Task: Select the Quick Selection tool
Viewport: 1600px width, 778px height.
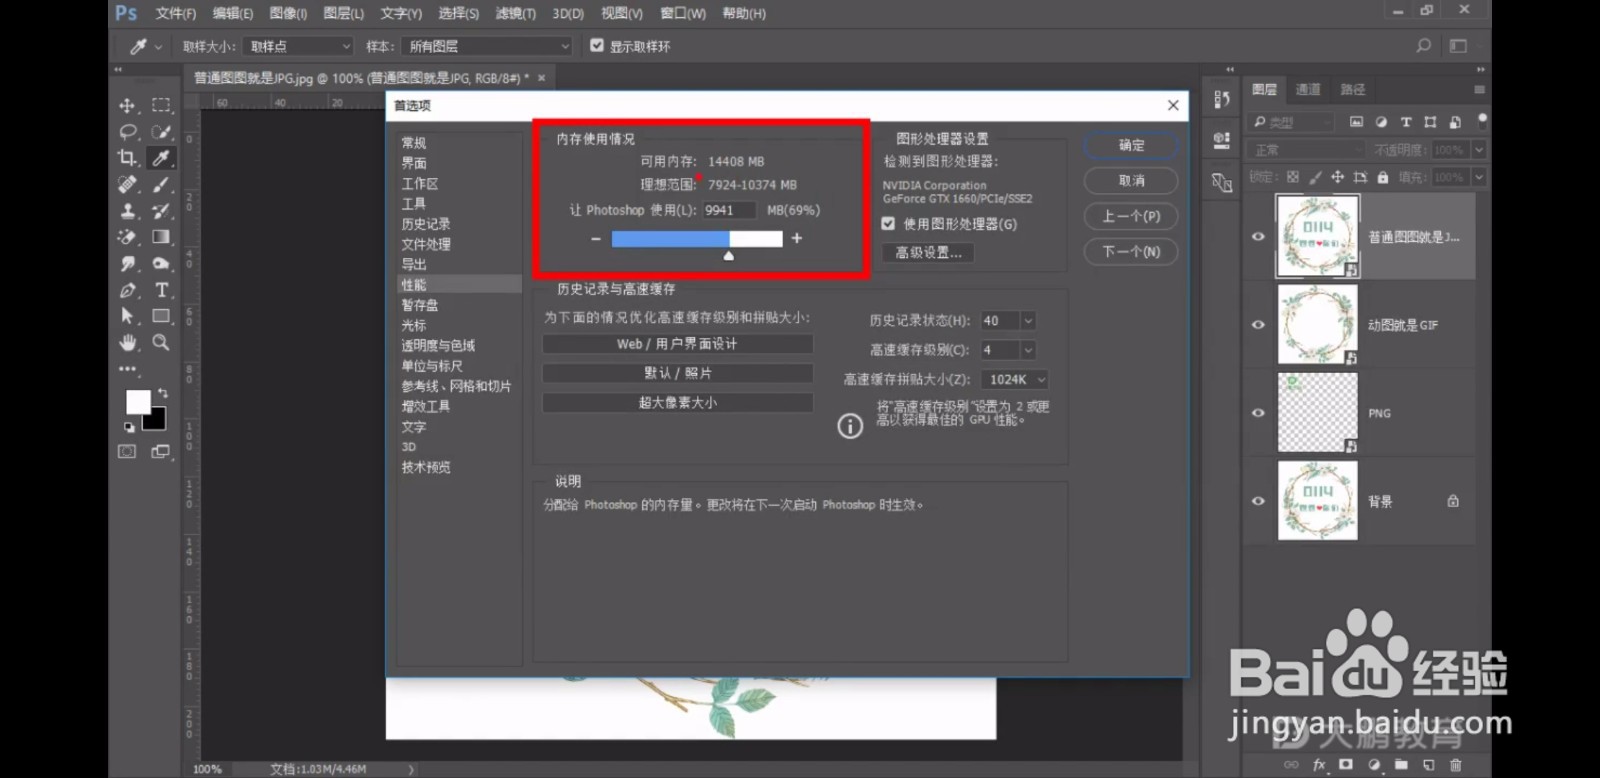Action: [x=160, y=131]
